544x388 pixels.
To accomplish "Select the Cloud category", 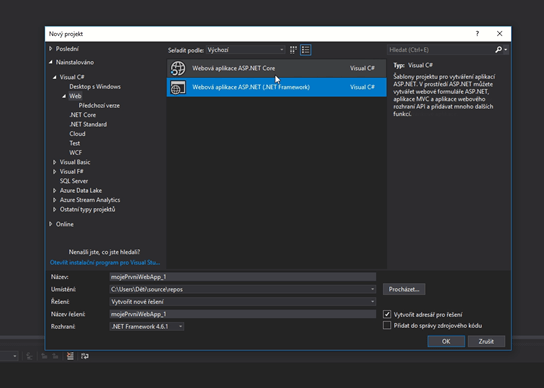I will click(77, 134).
